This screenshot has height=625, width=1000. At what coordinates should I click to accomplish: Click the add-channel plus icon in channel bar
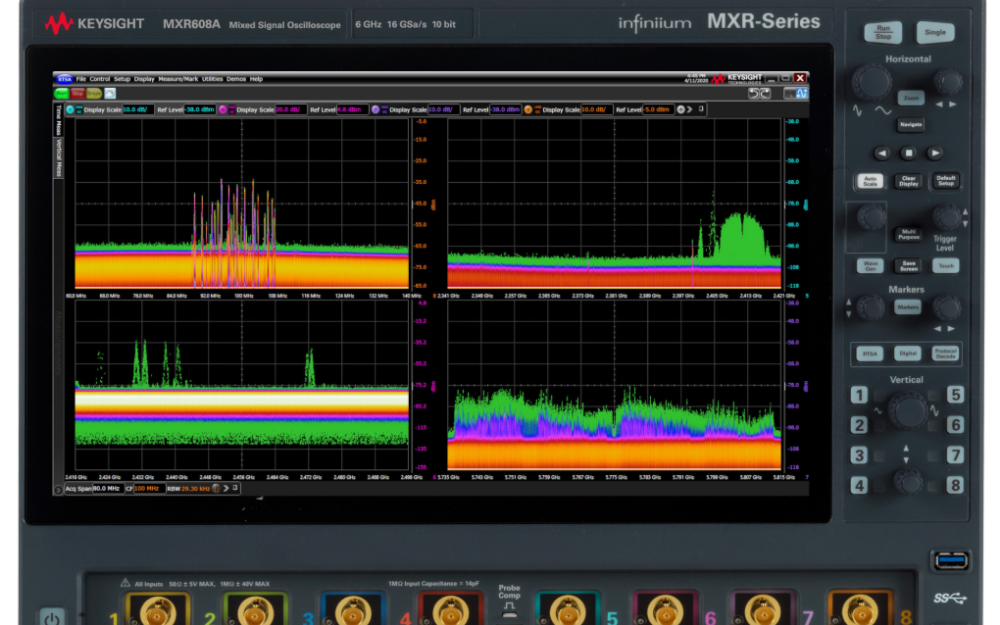pos(680,110)
